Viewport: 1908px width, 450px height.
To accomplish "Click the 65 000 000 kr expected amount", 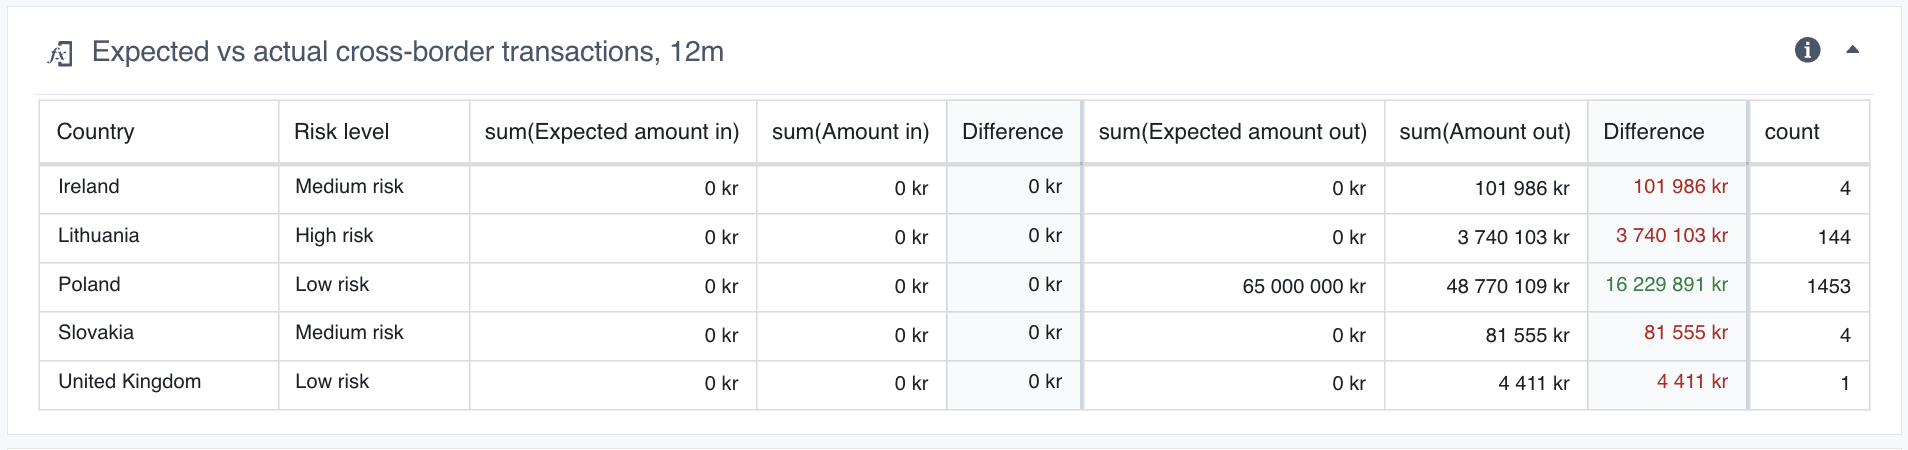I will (x=1304, y=287).
